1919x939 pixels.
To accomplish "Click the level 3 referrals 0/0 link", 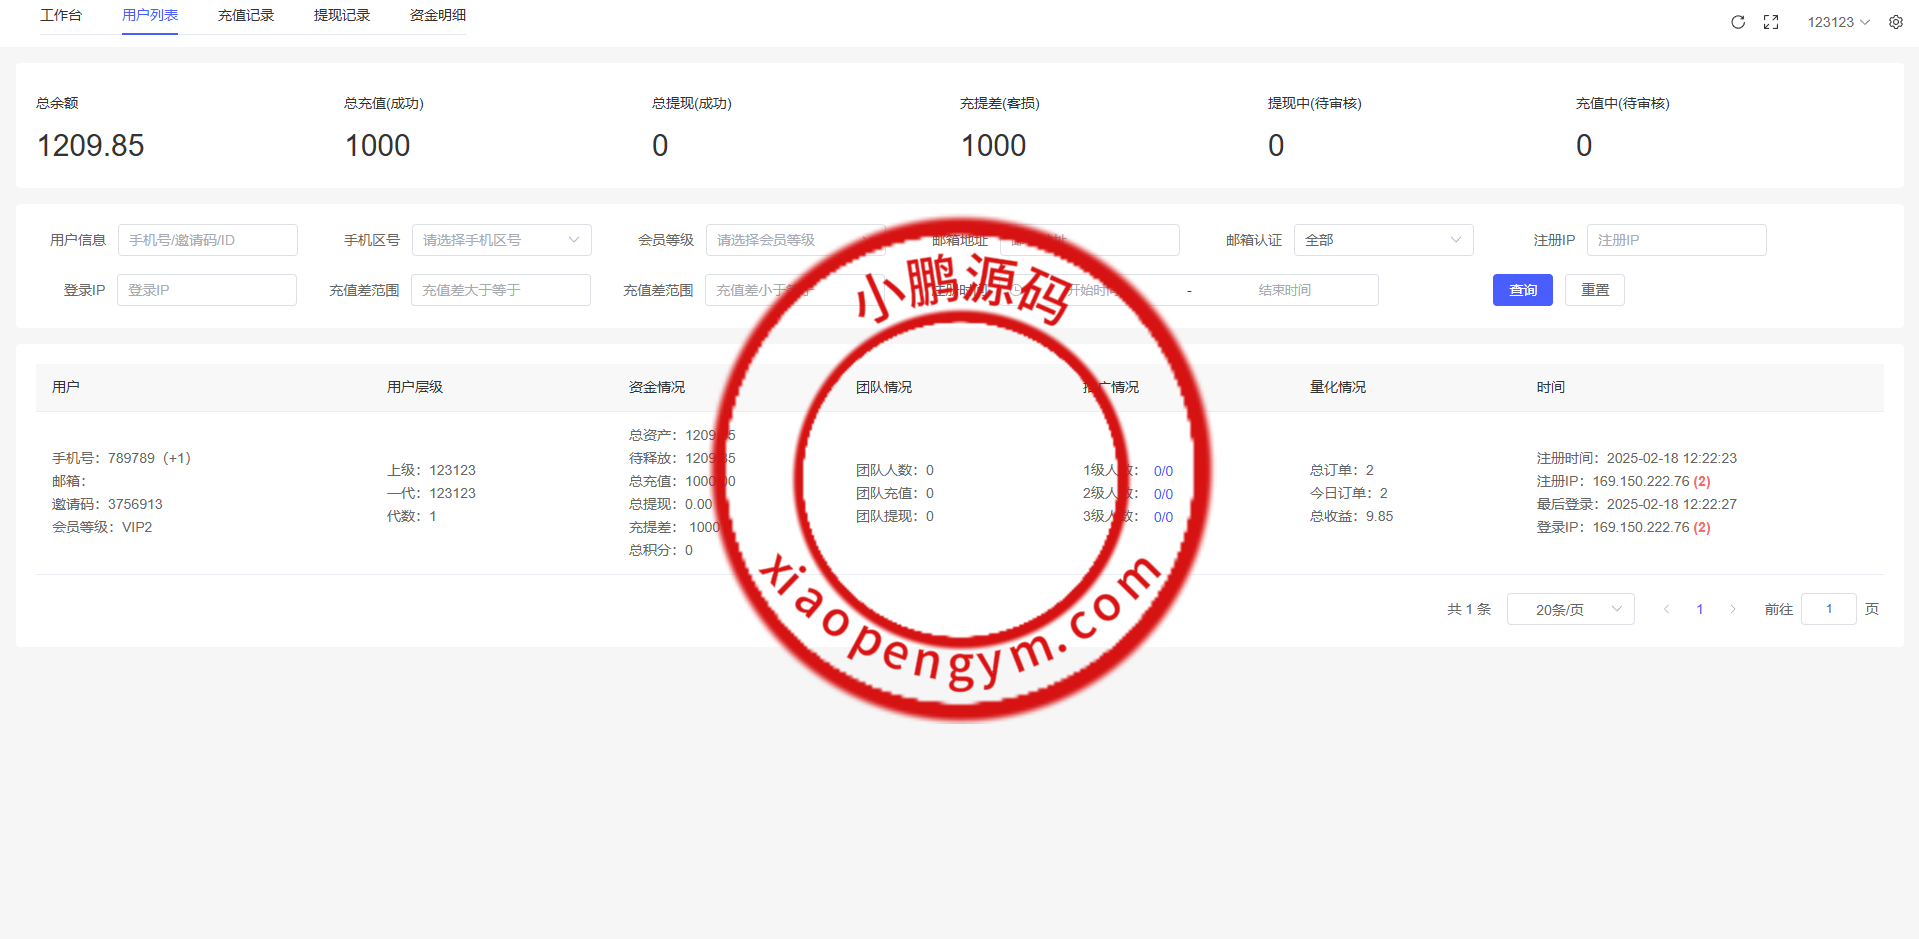I will coord(1163,517).
